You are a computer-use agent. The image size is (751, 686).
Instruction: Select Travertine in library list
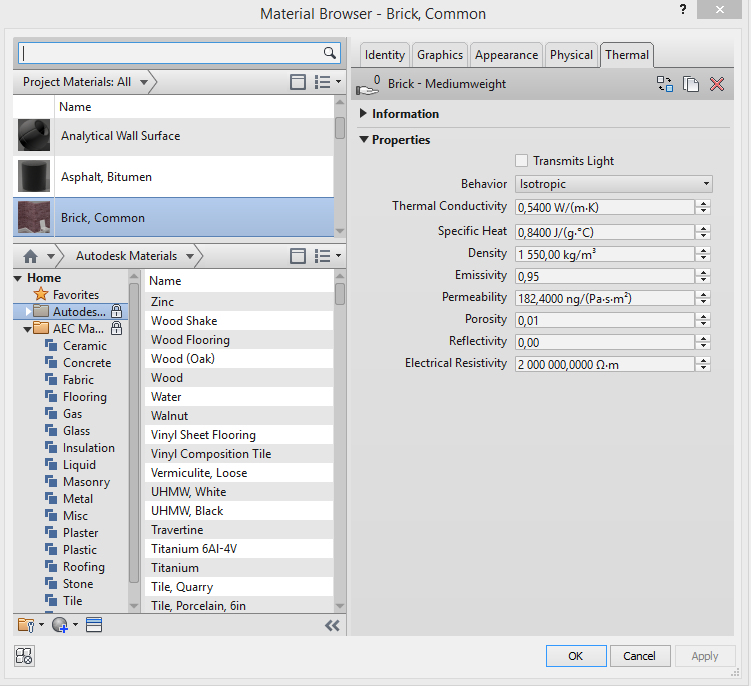[x=239, y=530]
